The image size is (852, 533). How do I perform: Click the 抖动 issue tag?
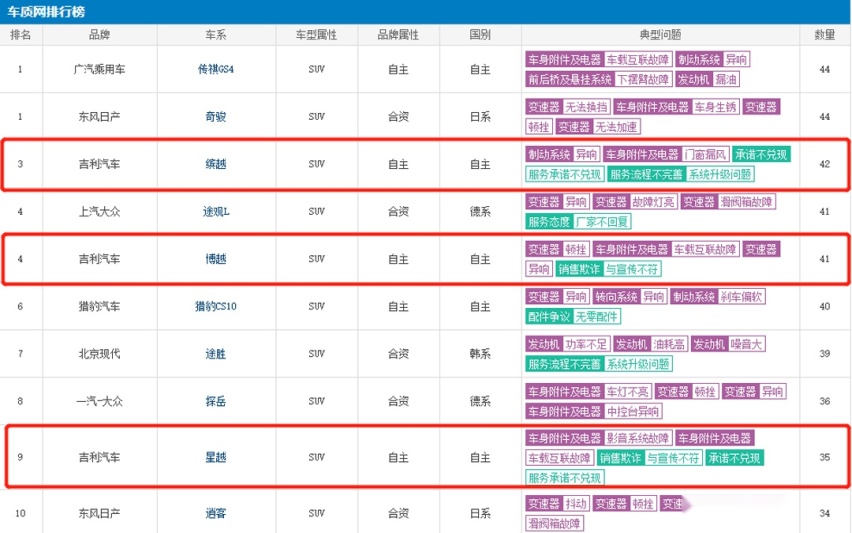tap(576, 503)
